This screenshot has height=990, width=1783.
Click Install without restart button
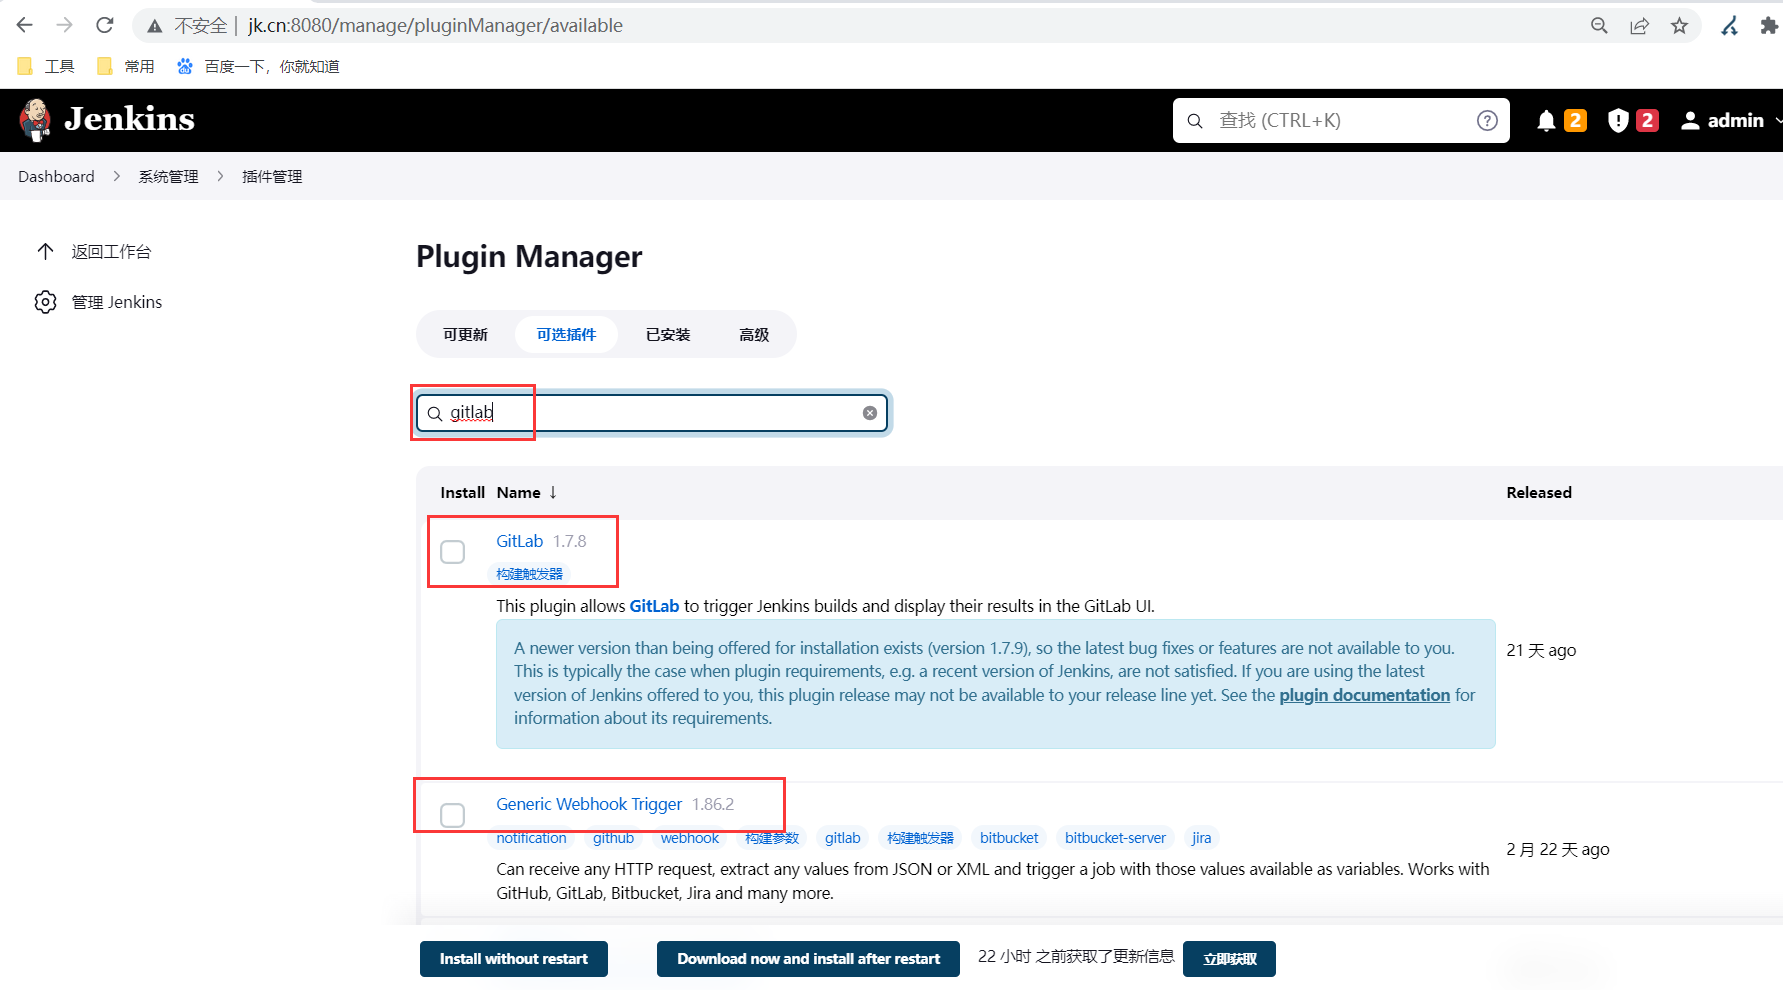pos(514,959)
